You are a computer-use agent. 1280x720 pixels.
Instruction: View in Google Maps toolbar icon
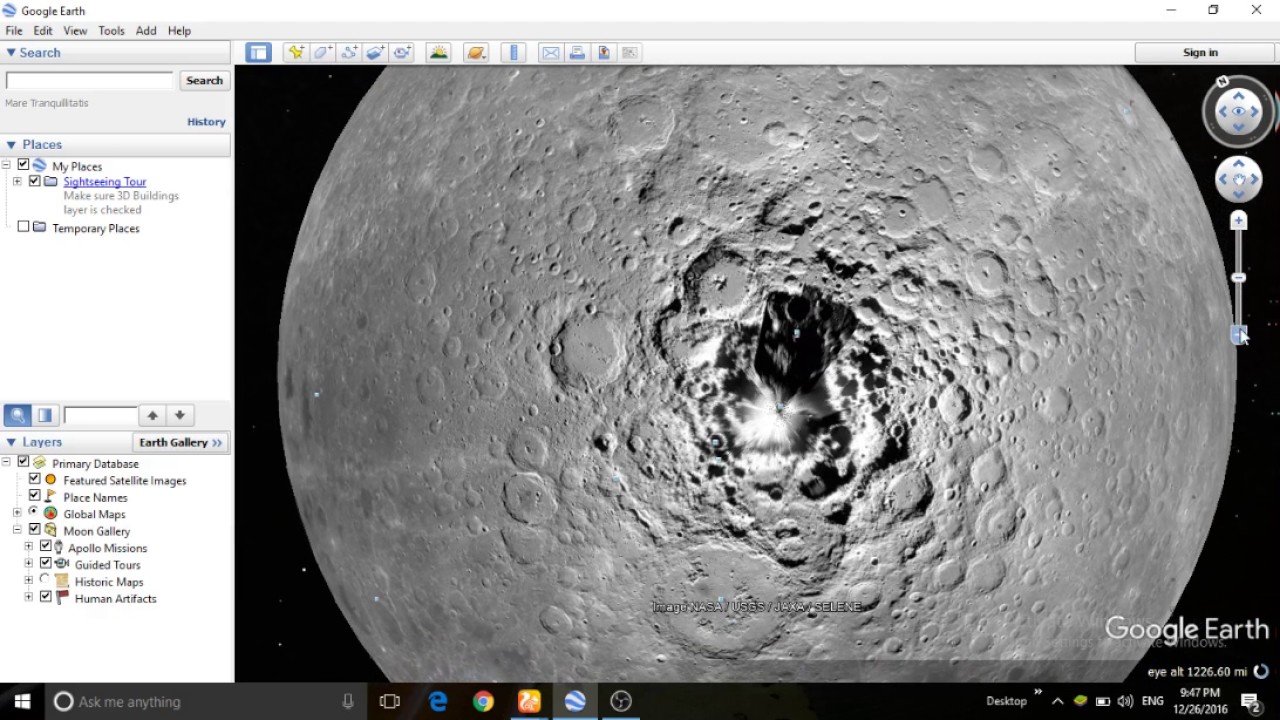click(x=630, y=53)
